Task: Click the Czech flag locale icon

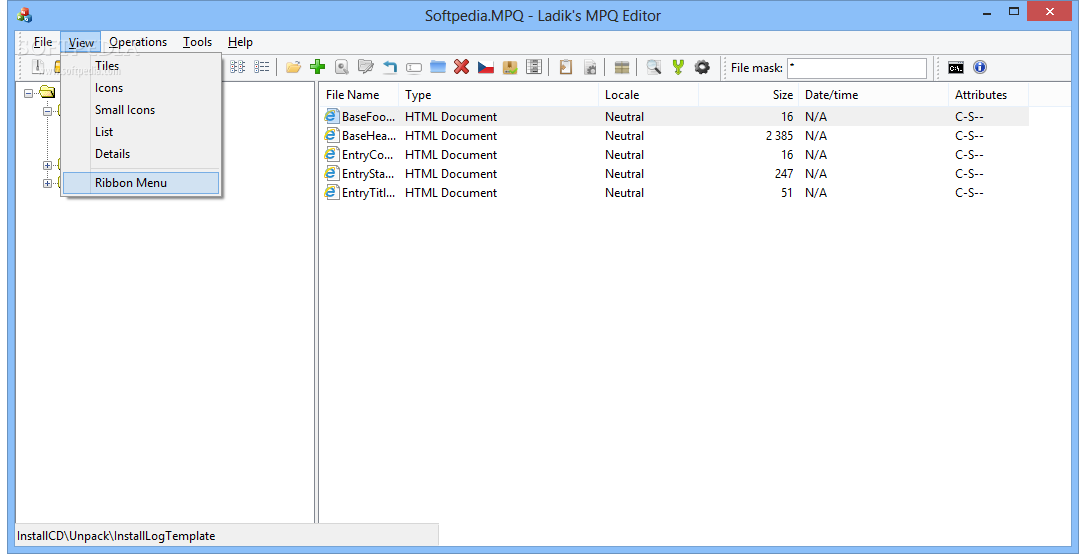Action: (x=486, y=67)
